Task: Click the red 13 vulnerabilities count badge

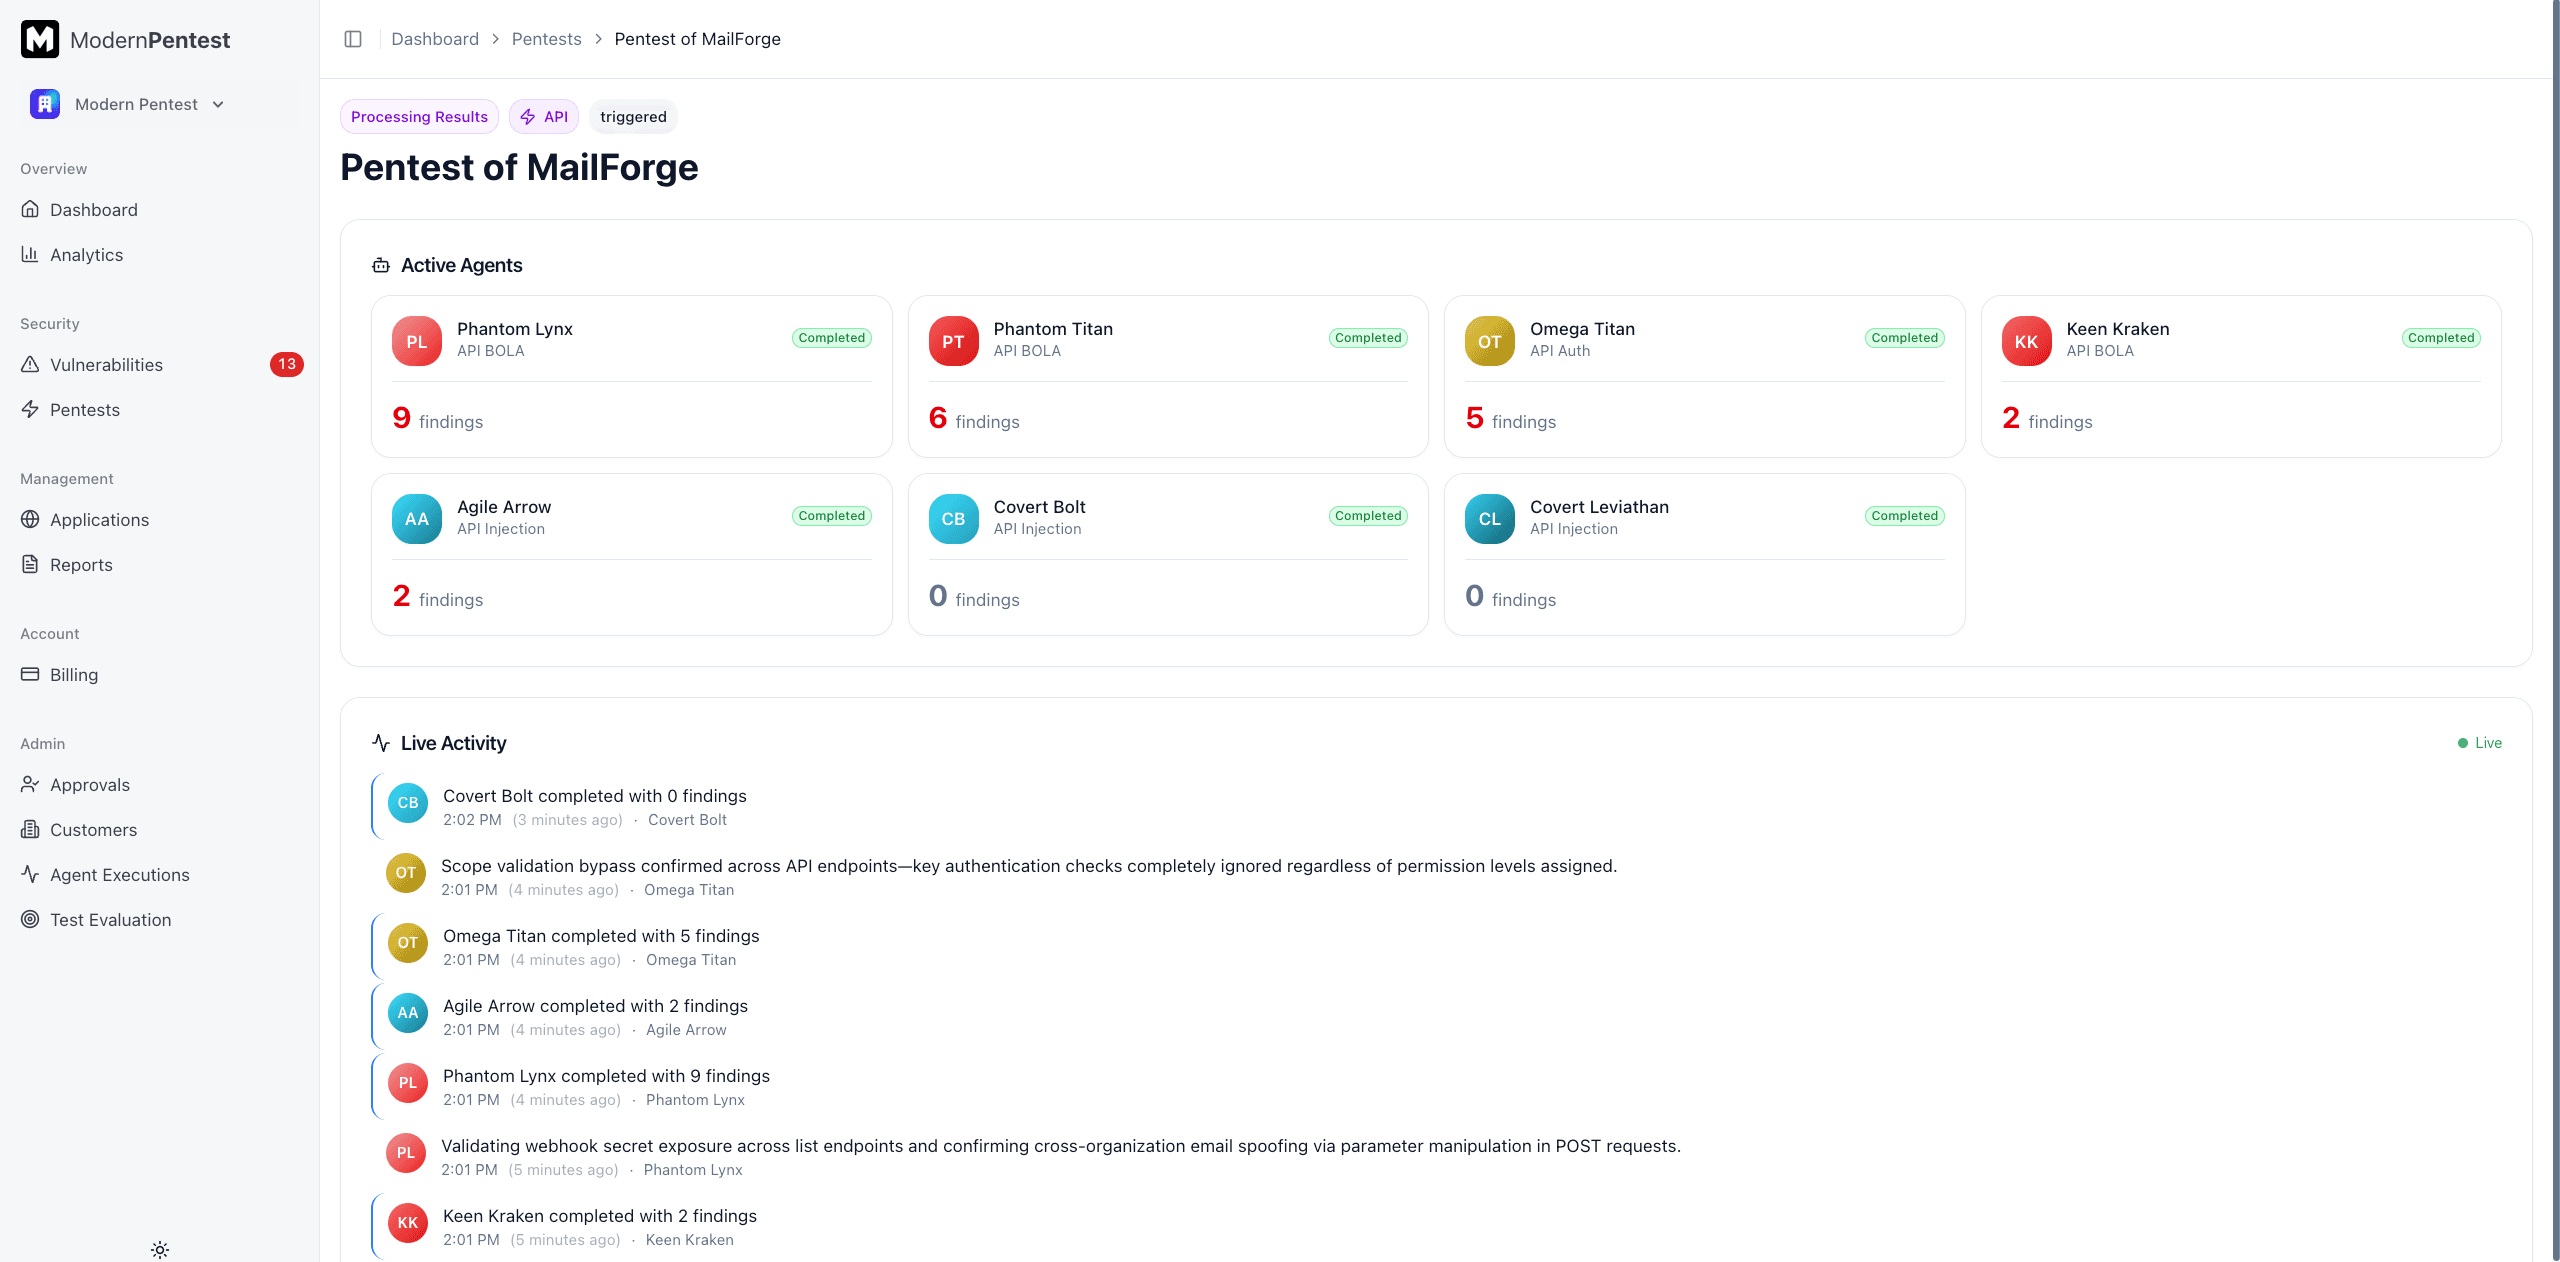Action: pos(287,364)
